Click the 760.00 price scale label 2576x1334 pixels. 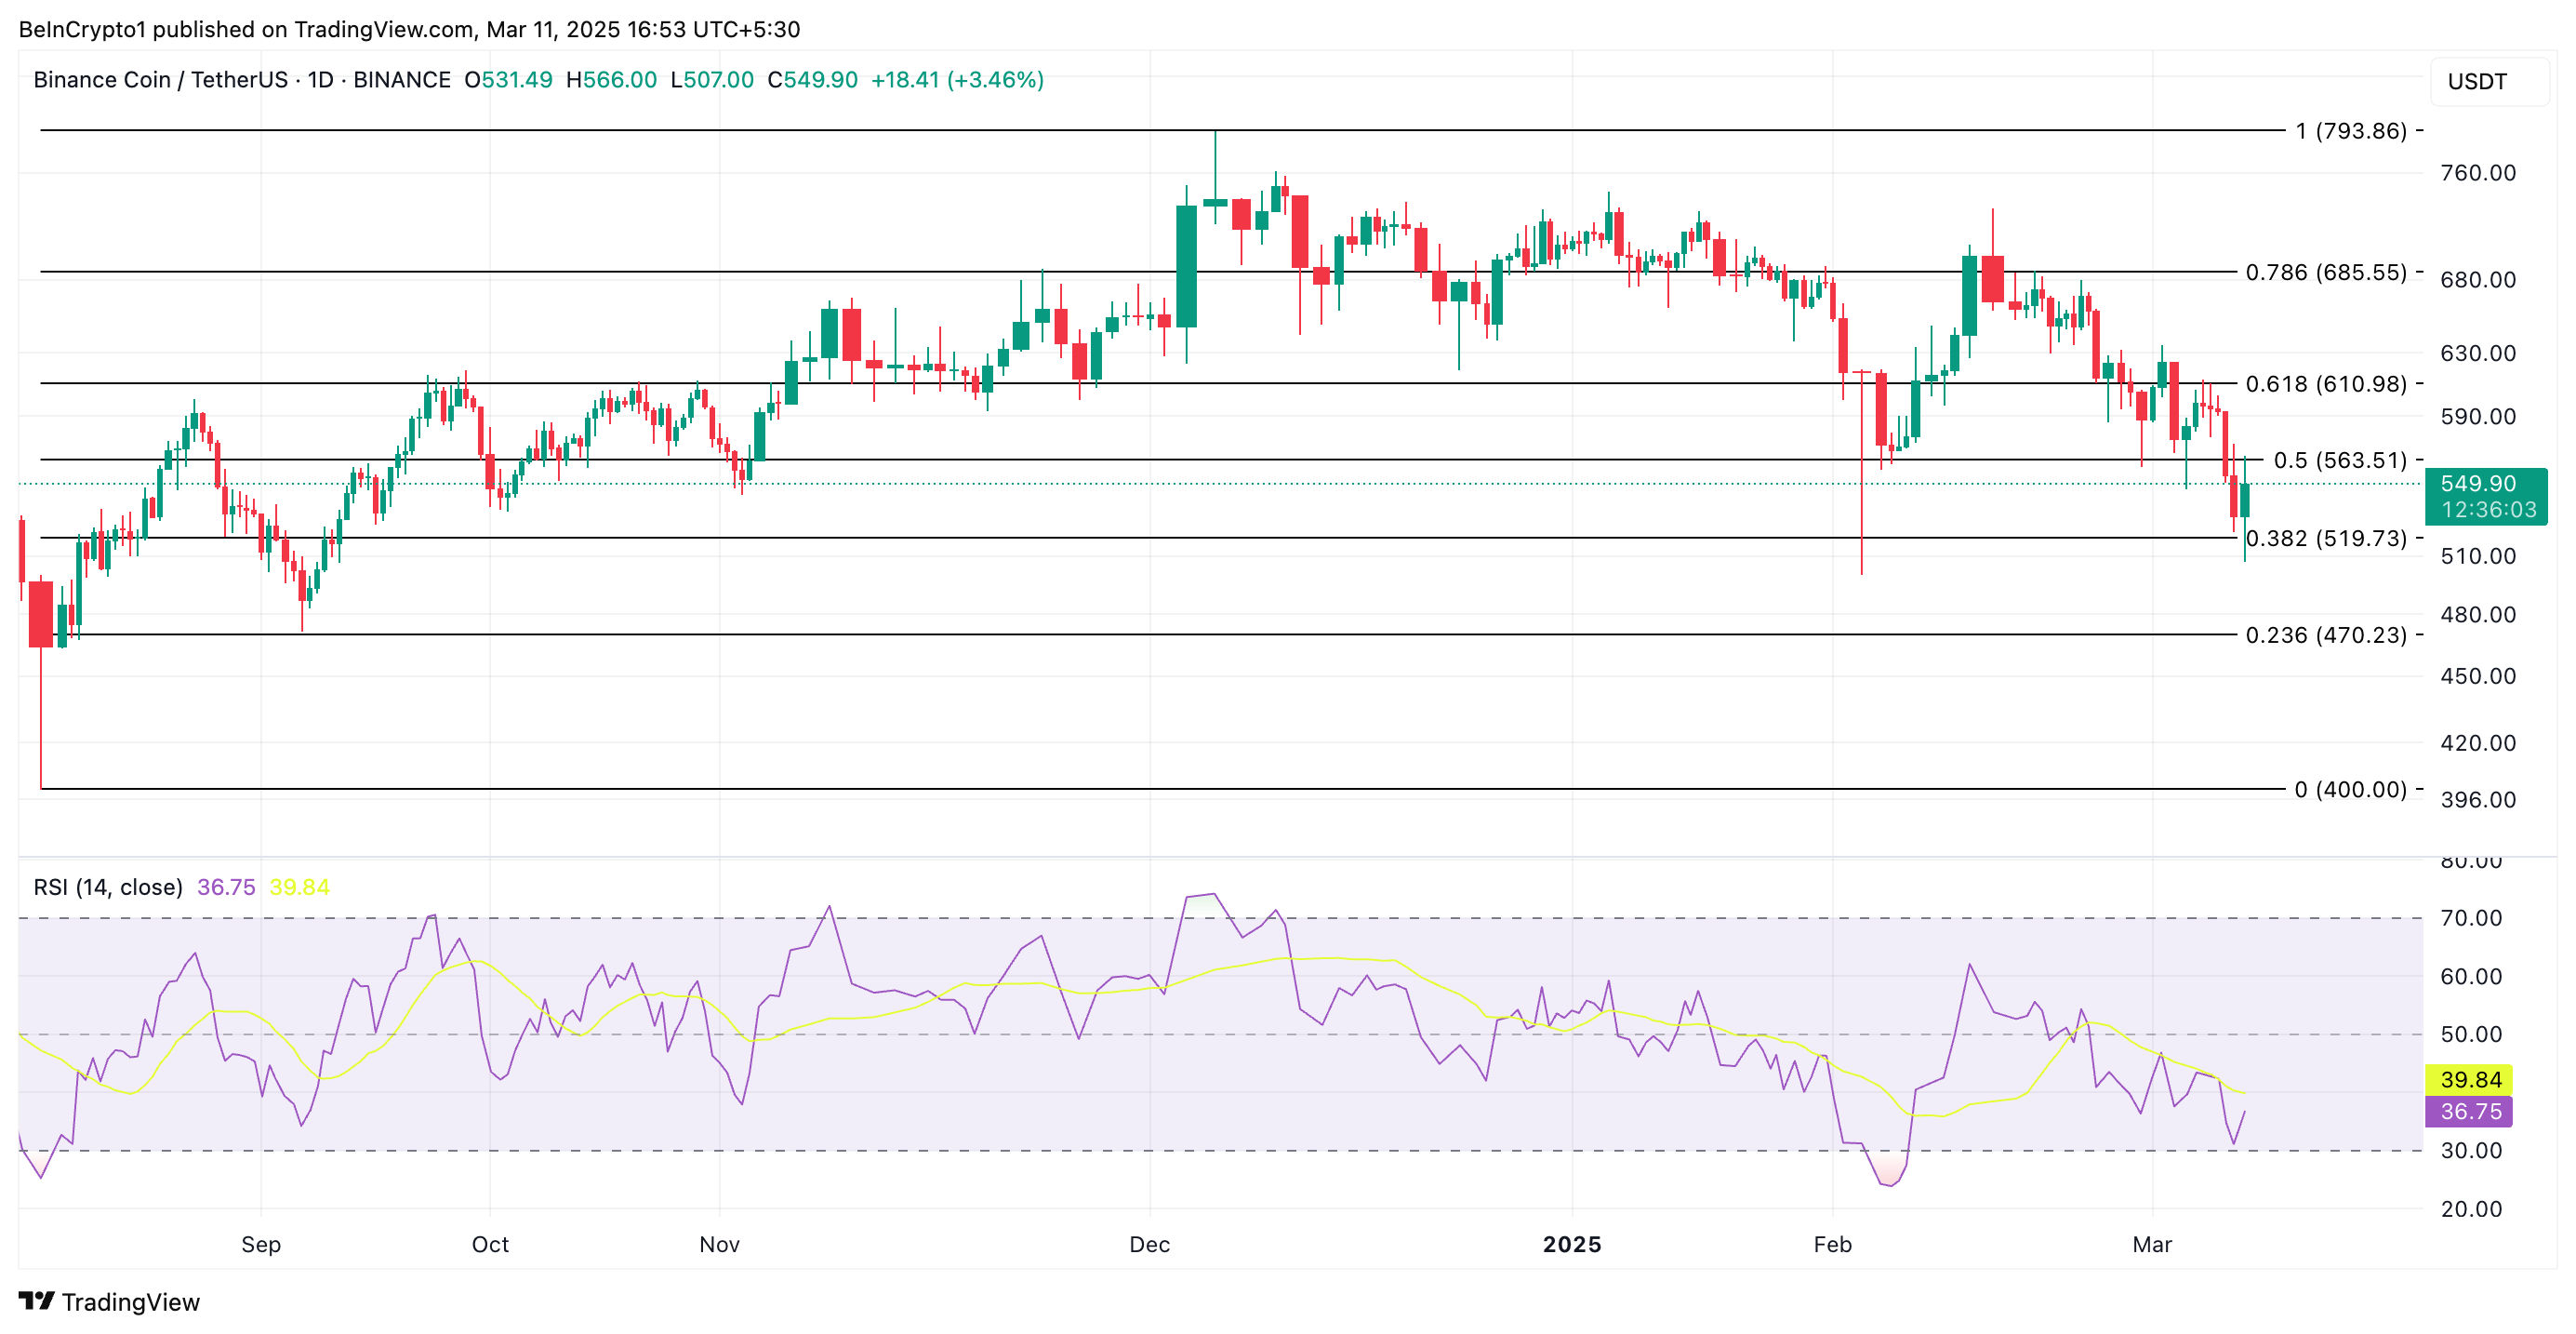click(2477, 173)
